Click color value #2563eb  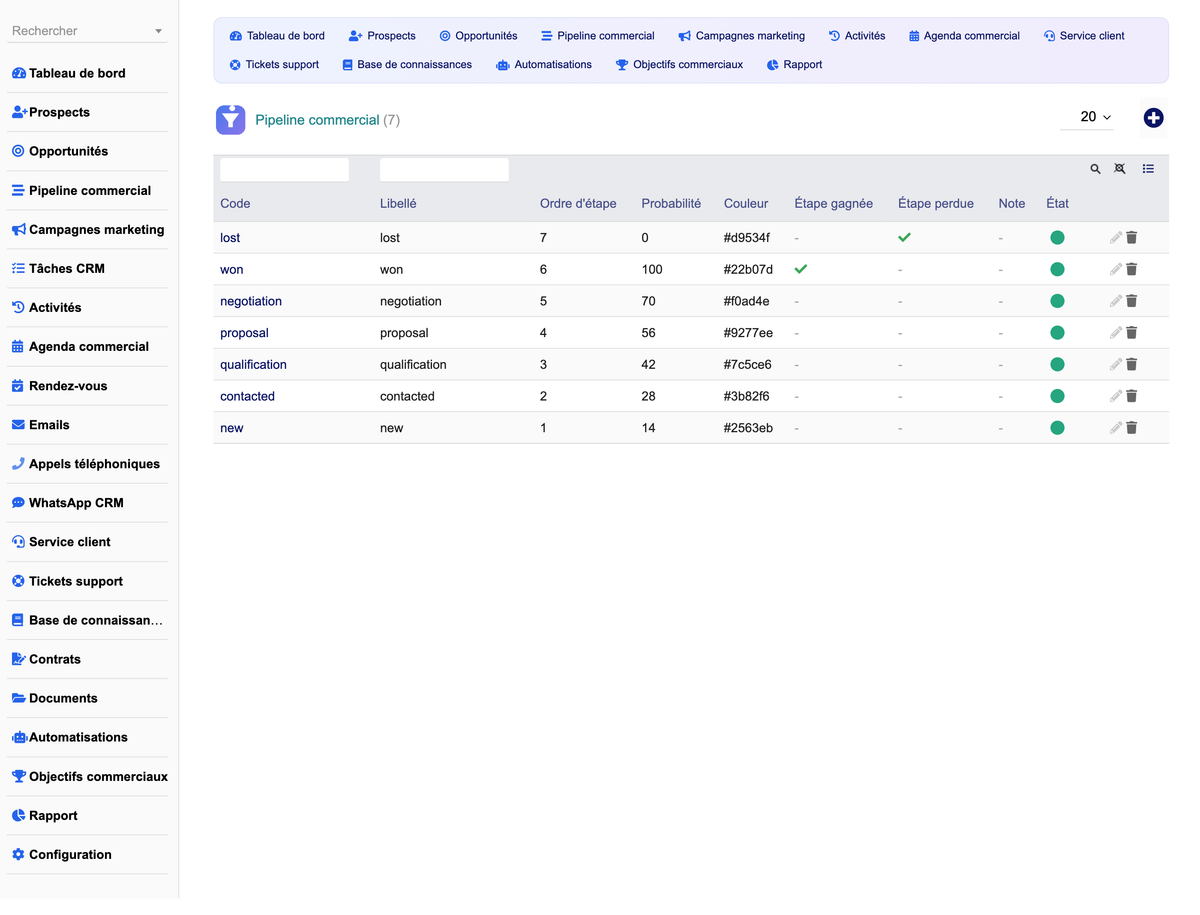(748, 428)
